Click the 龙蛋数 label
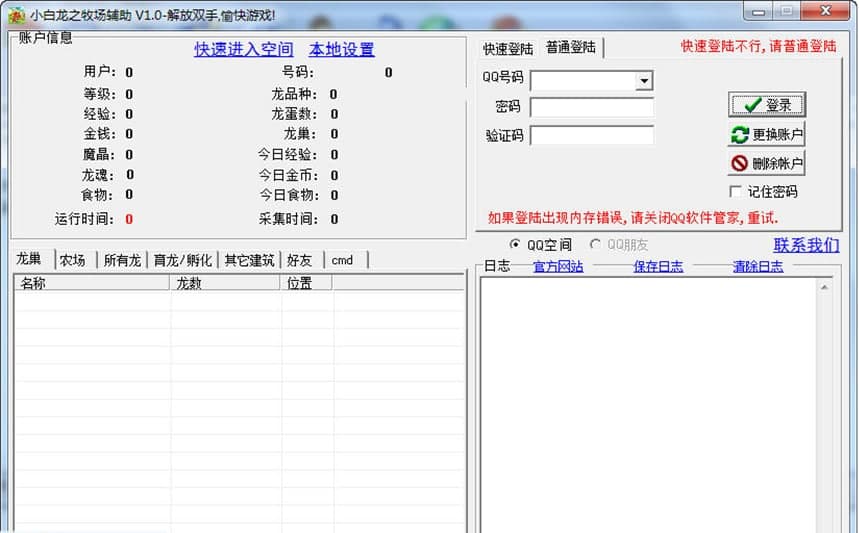The width and height of the screenshot is (859, 533). coord(294,114)
